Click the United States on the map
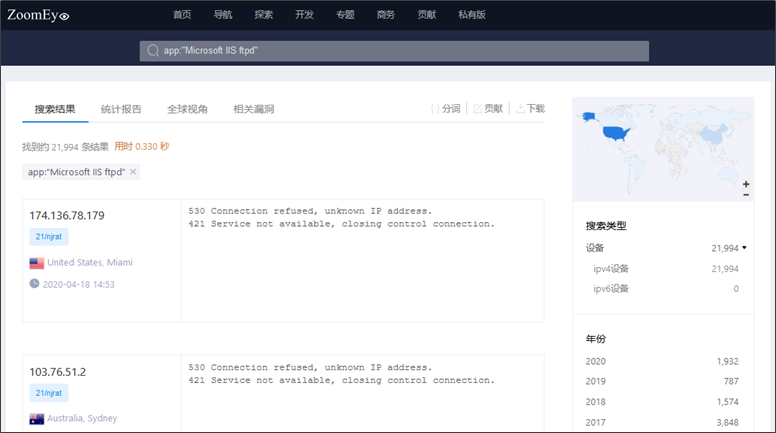 (615, 133)
